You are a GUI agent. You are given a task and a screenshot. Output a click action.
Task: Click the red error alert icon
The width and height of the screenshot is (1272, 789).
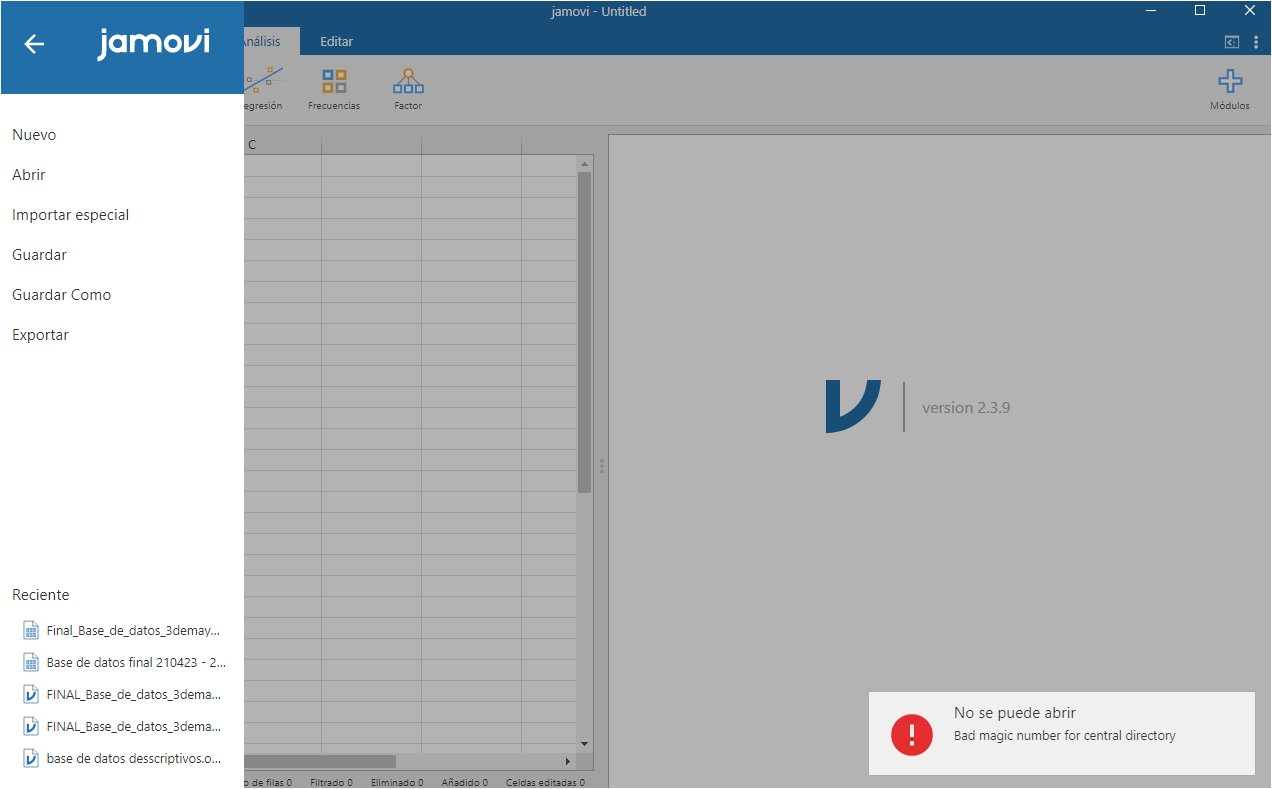[911, 734]
